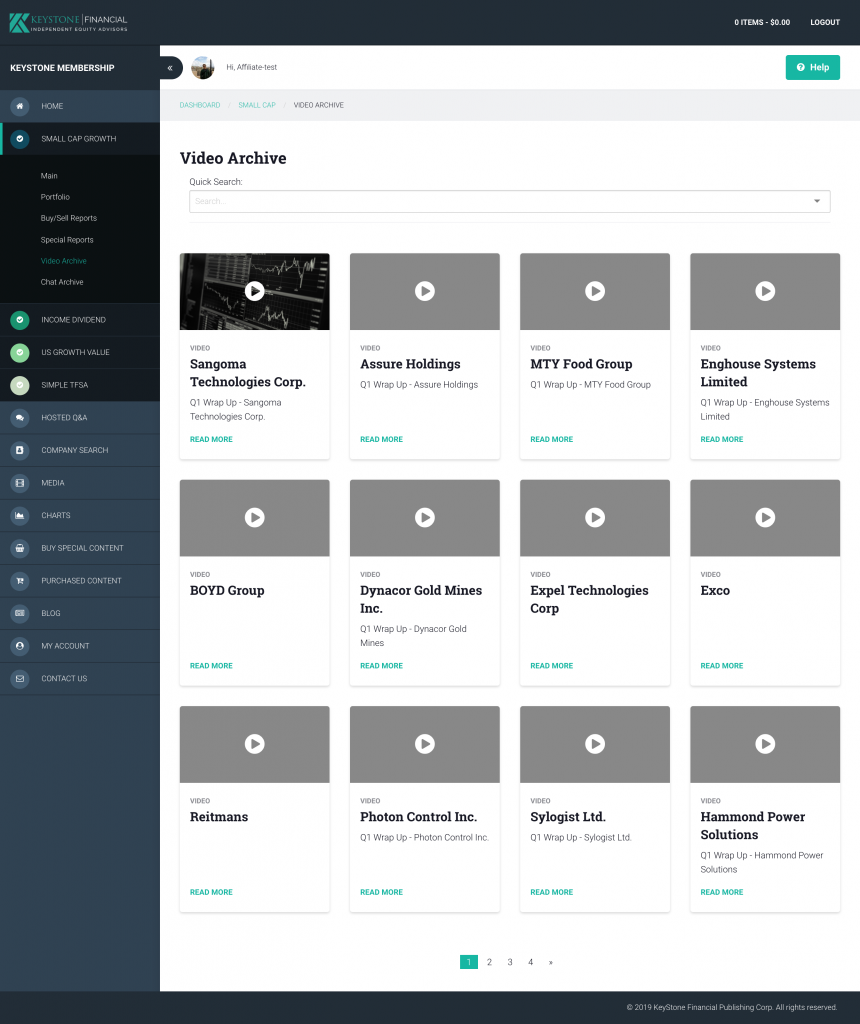Open the Quick Search dropdown arrow
Viewport: 860px width, 1024px height.
pyautogui.click(x=817, y=201)
